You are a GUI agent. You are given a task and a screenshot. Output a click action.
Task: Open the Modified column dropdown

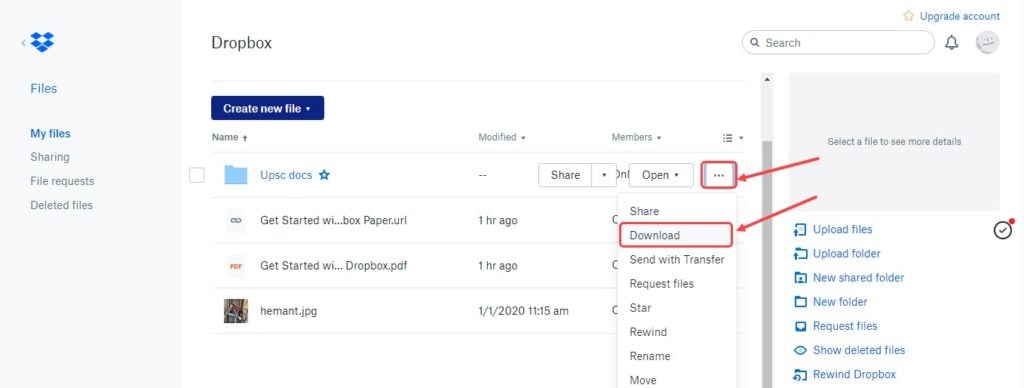[502, 137]
